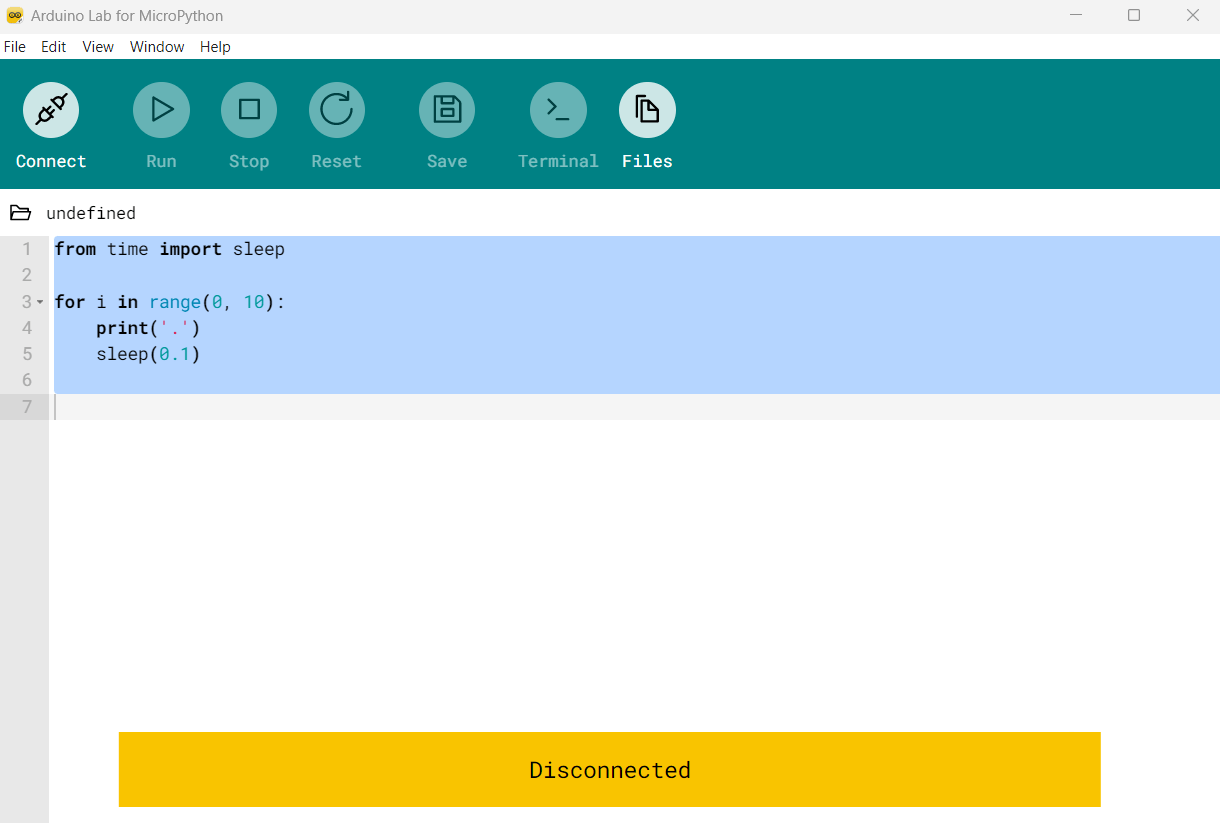Save the file using the floppy disk icon
Viewport: 1220px width, 823px height.
click(x=447, y=110)
